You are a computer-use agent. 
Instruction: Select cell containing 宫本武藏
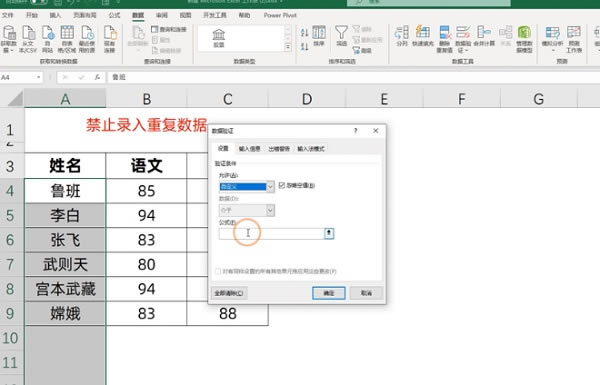[x=65, y=289]
